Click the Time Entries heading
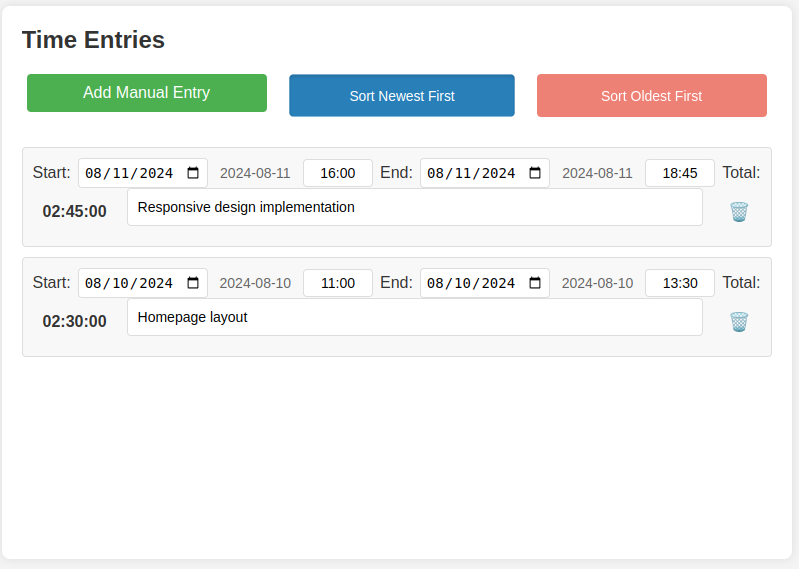This screenshot has width=799, height=569. 93,40
